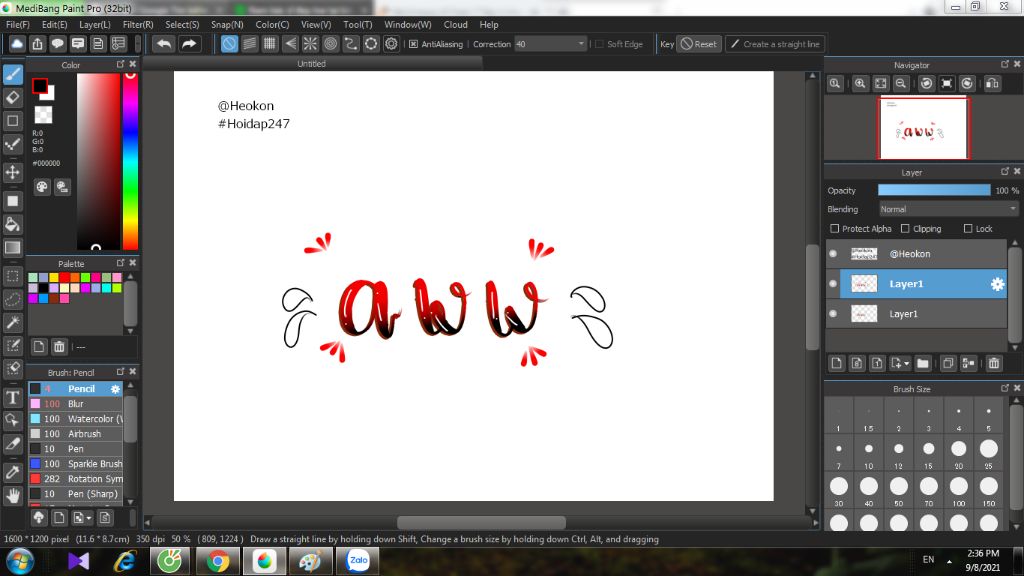The image size is (1024, 576).
Task: Open Filter menu
Action: click(x=138, y=24)
